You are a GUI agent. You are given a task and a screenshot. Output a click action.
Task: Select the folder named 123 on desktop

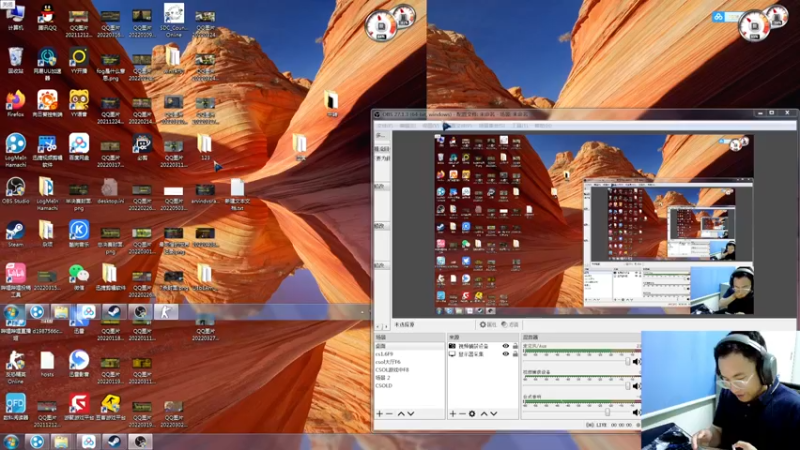[205, 147]
